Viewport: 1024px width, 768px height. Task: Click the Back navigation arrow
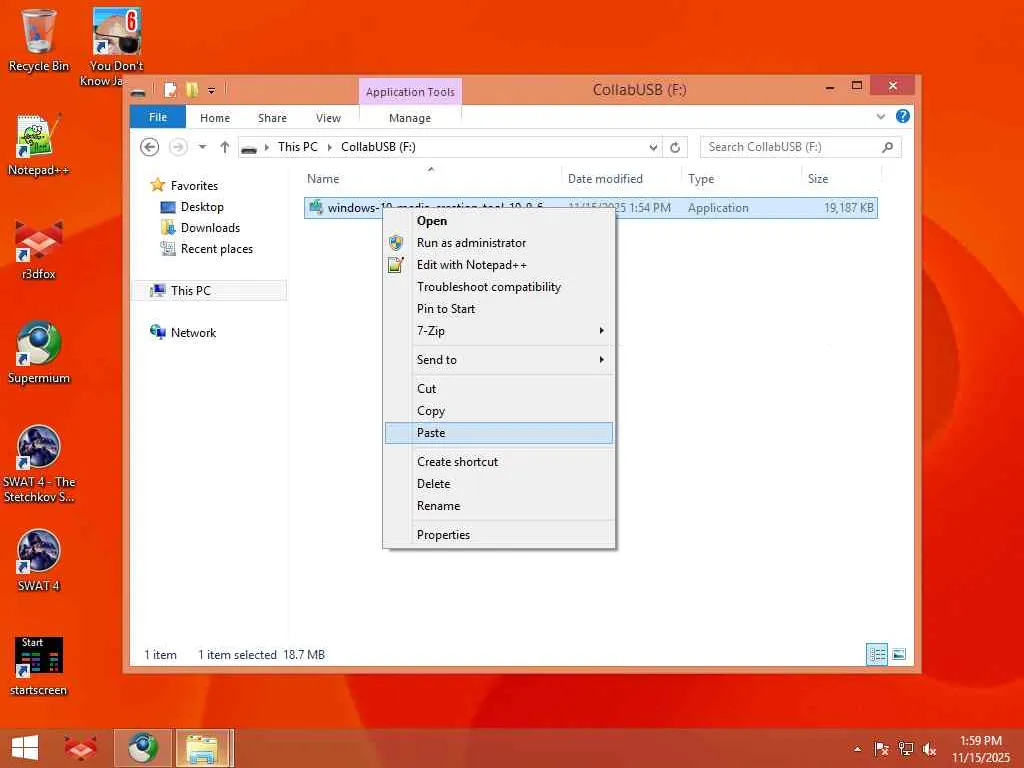coord(150,147)
